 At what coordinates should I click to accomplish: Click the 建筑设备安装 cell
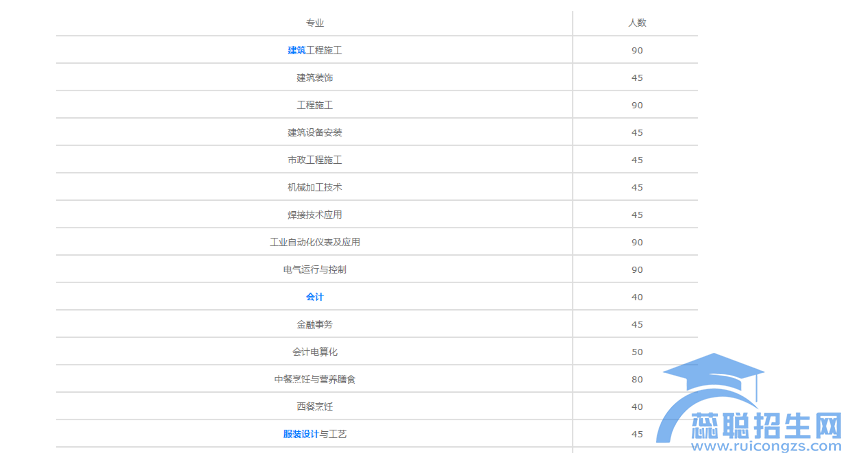click(x=315, y=132)
